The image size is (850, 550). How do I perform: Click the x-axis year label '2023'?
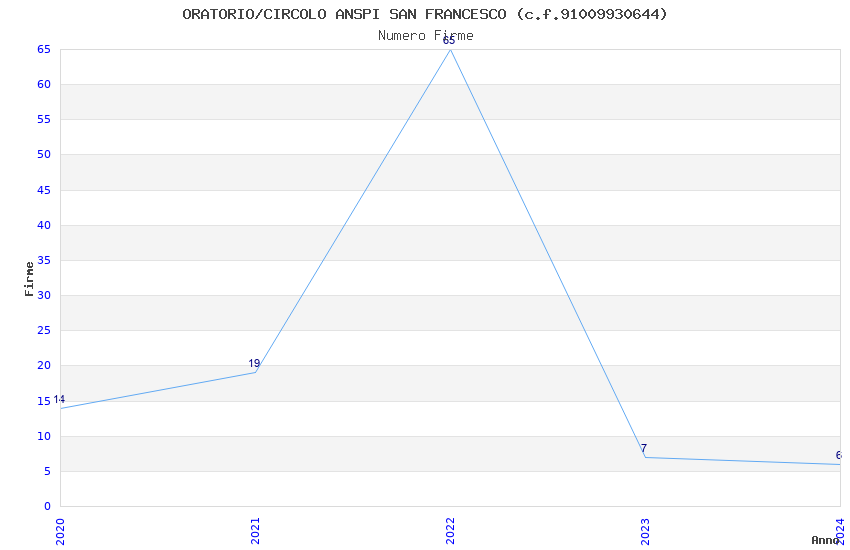645,532
